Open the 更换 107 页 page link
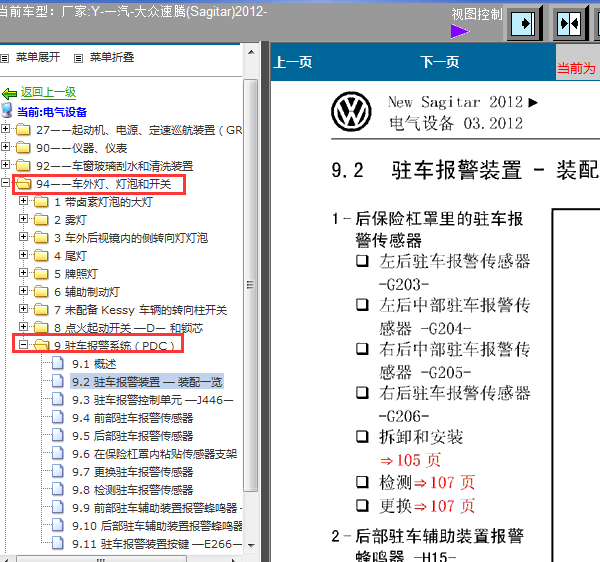Image resolution: width=600 pixels, height=562 pixels. pyautogui.click(x=445, y=507)
